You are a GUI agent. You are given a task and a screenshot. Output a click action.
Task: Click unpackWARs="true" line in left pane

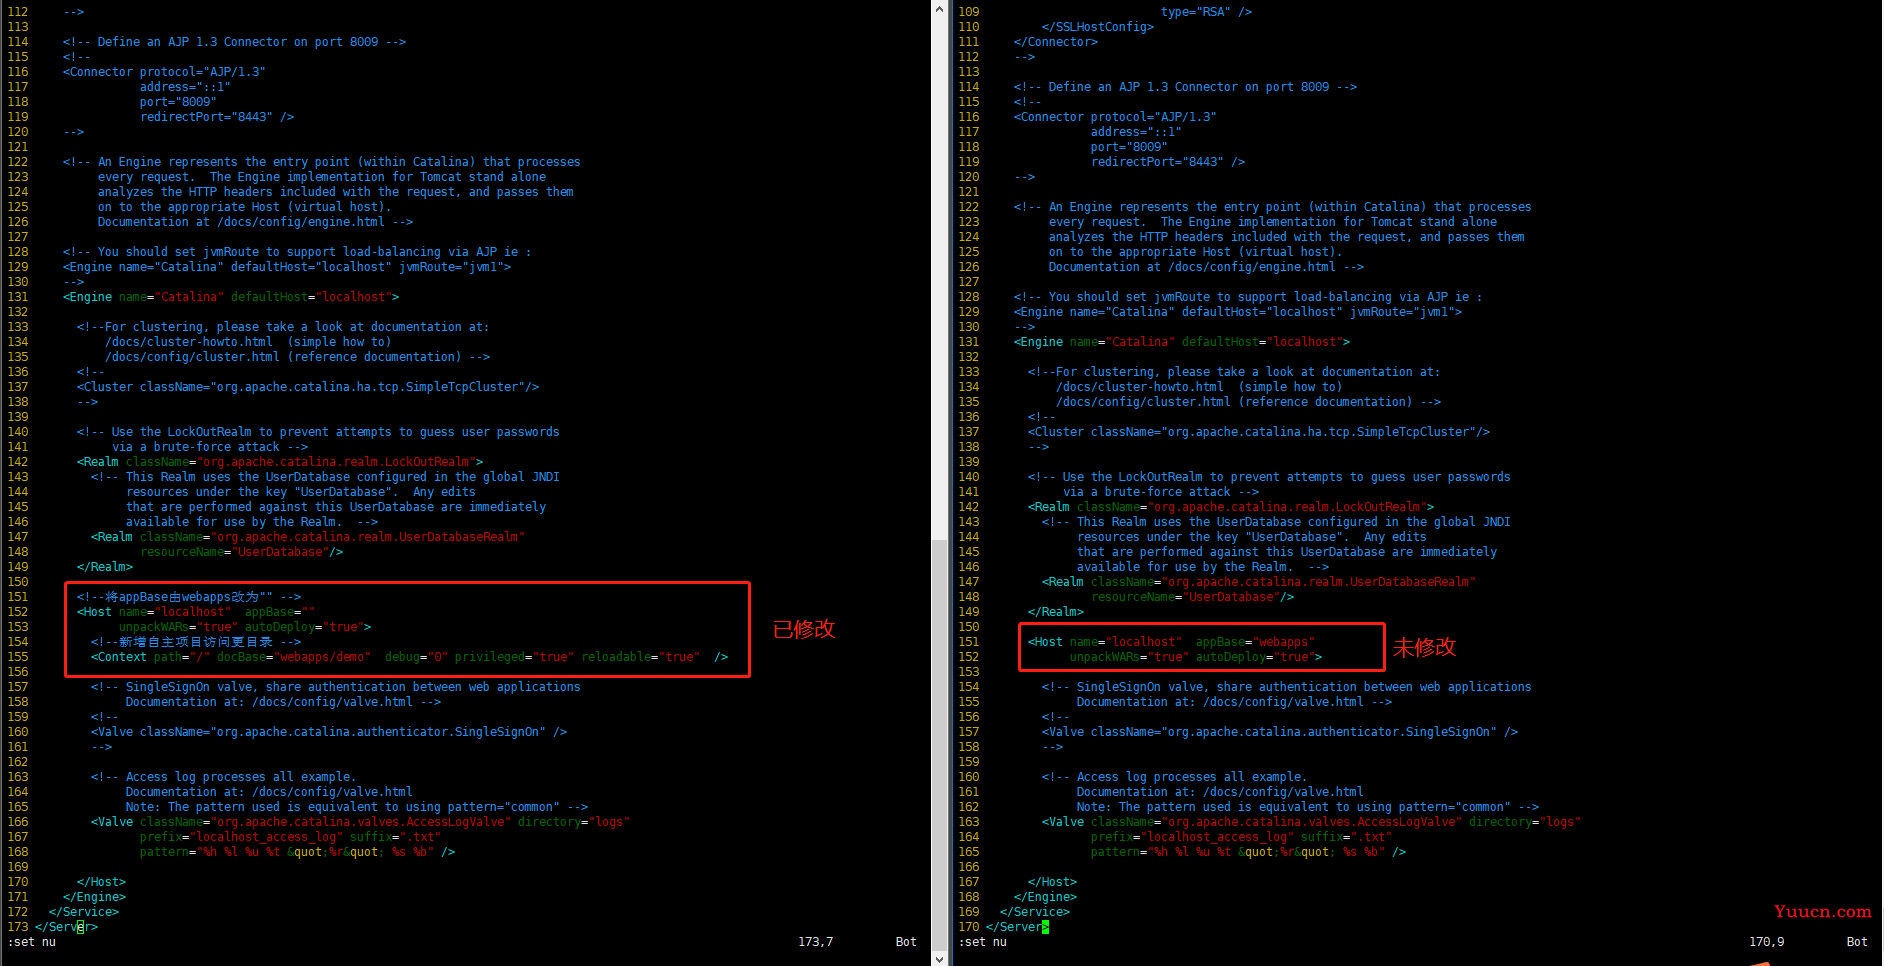point(245,627)
